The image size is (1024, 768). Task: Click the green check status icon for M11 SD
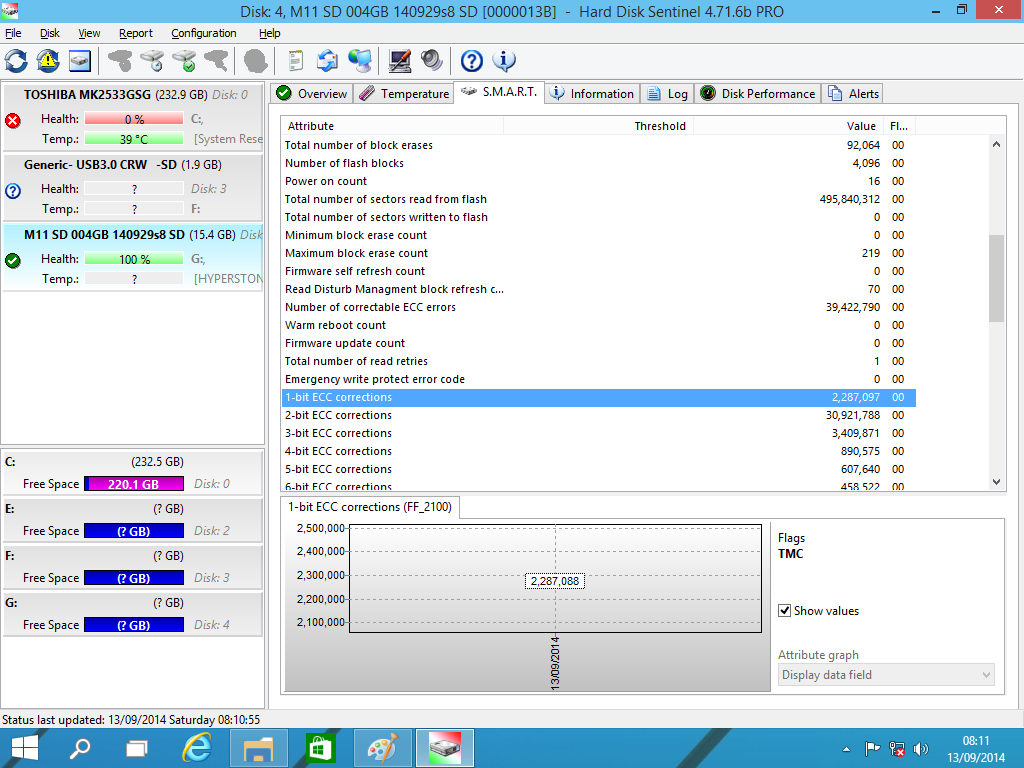(13, 261)
